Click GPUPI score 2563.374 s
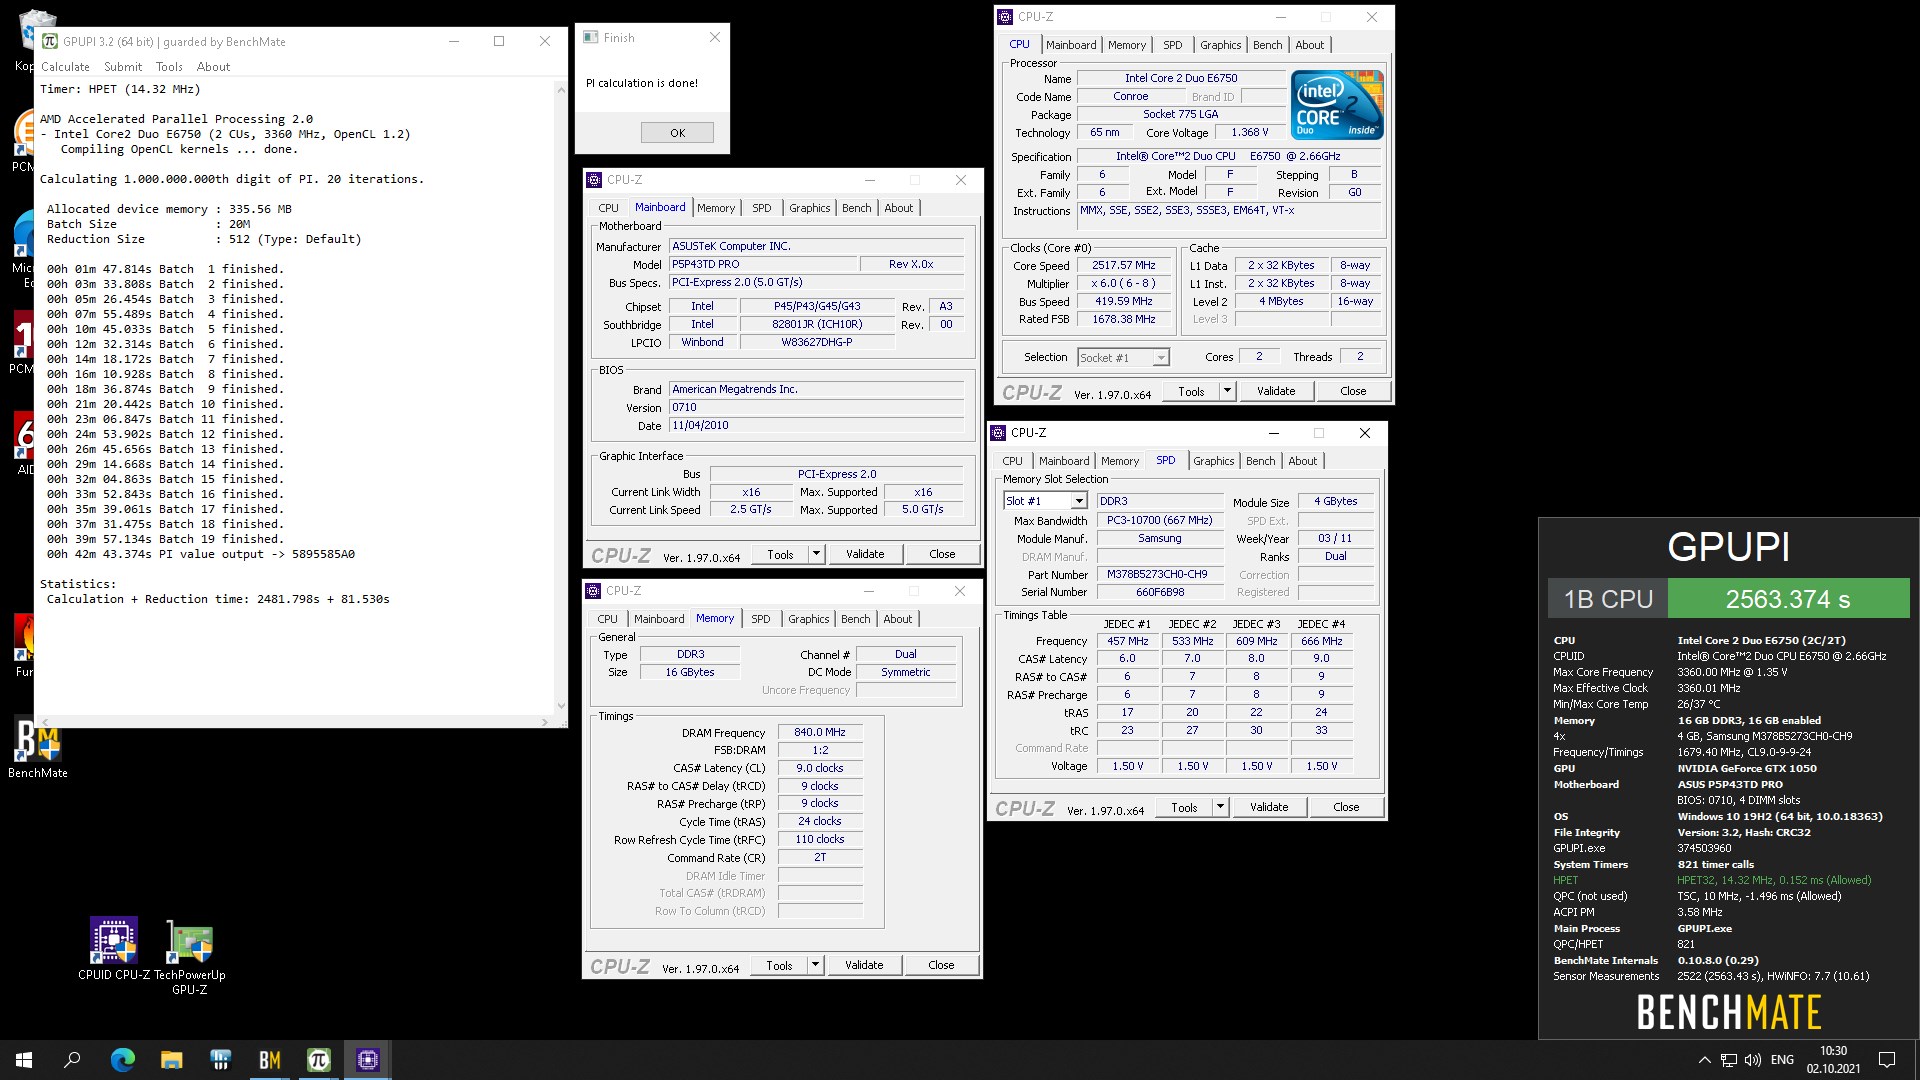Viewport: 1920px width, 1080px height. tap(1788, 599)
